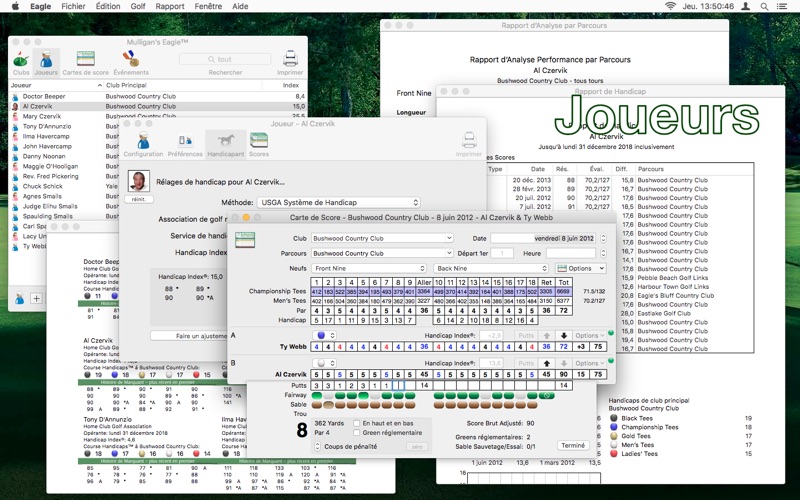
Task: Click the scorecard icon in Carte de Score window
Action: pyautogui.click(x=245, y=240)
